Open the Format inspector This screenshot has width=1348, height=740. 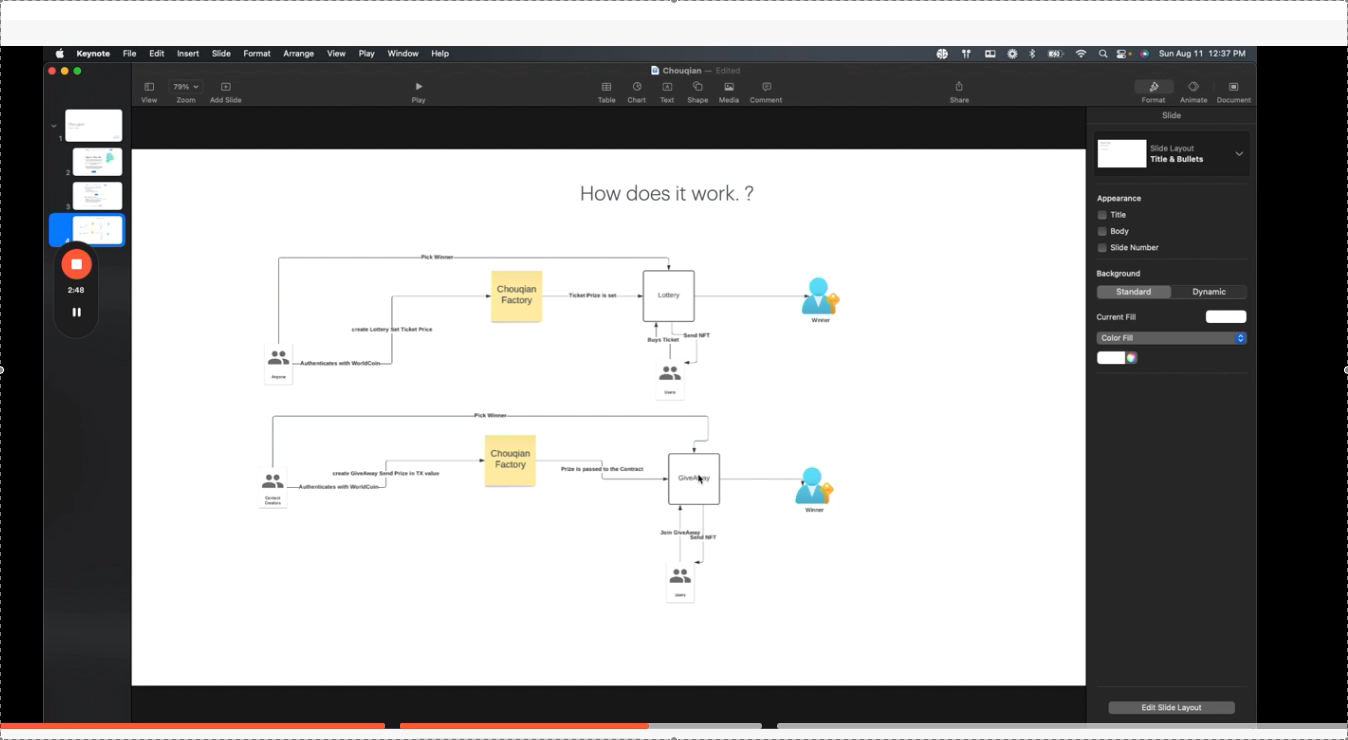coord(1153,92)
